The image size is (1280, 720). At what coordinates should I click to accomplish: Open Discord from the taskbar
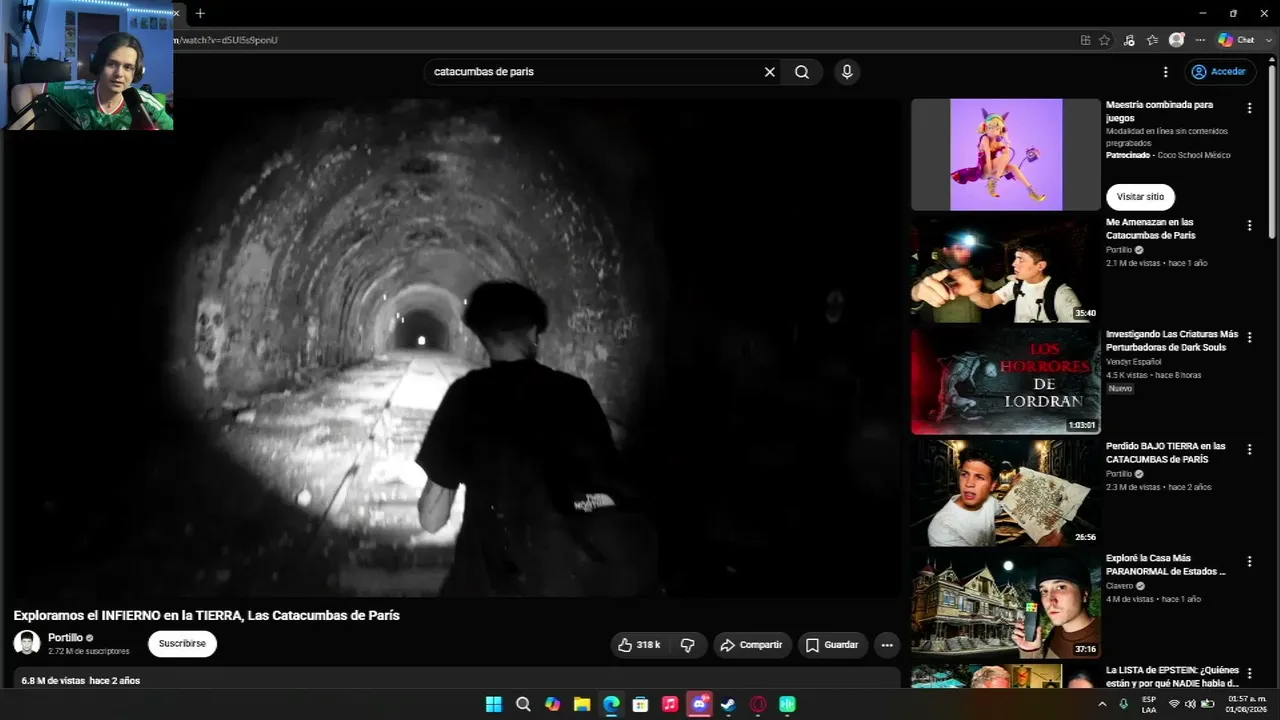[700, 704]
